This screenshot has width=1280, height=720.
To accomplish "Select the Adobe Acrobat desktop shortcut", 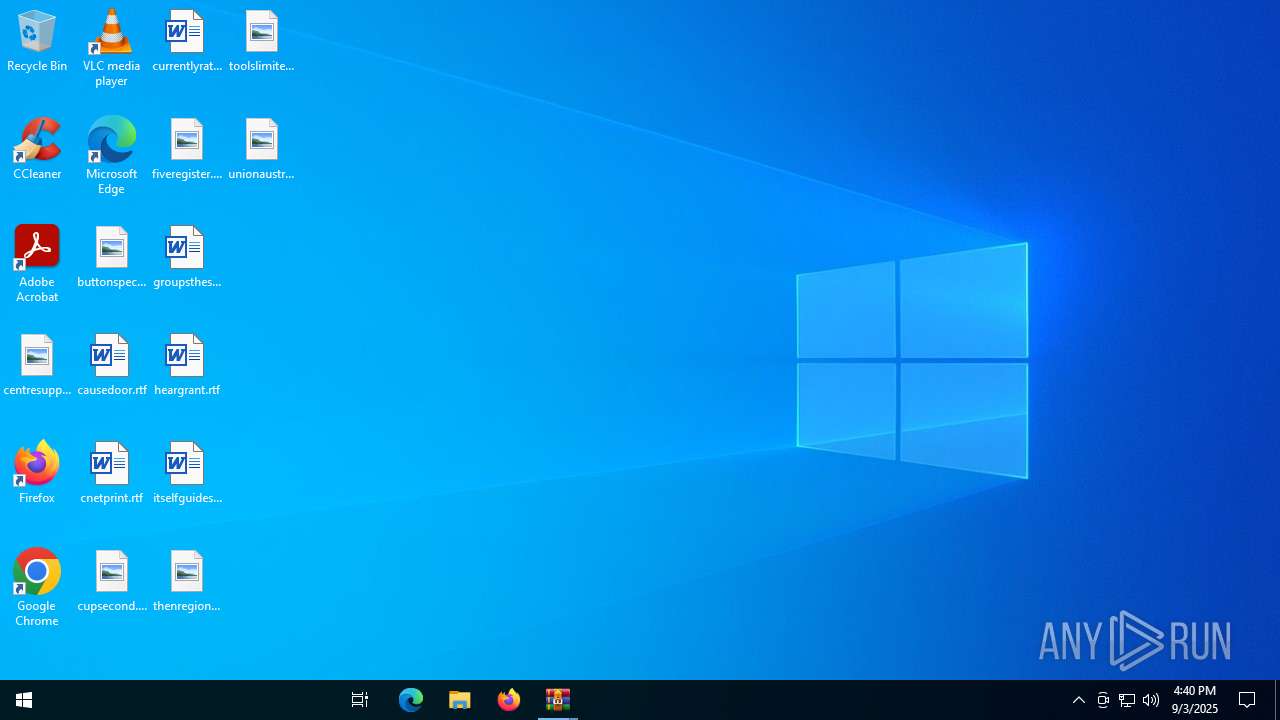I will point(37,264).
